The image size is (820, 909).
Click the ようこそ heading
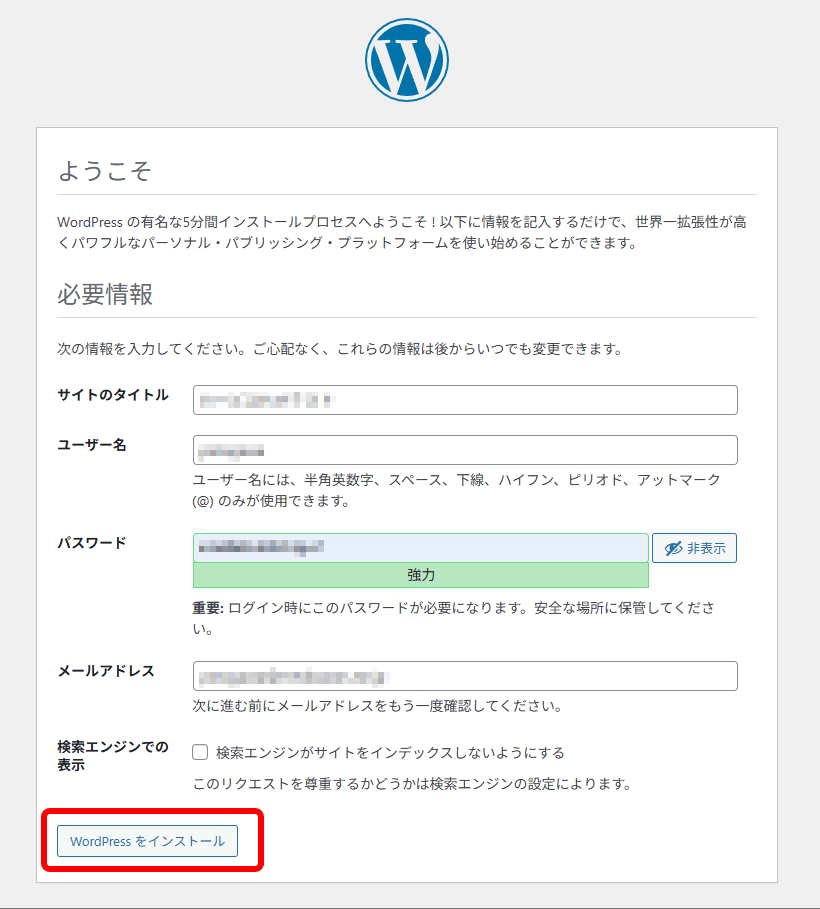[104, 170]
